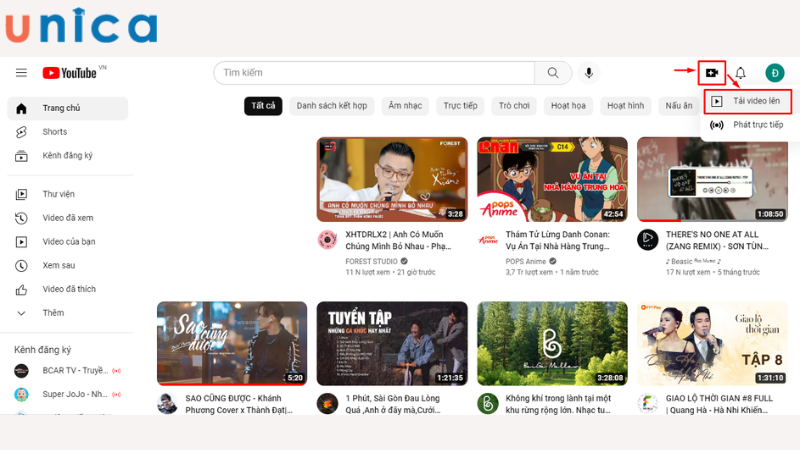Open the notifications bell
The height and width of the screenshot is (450, 800).
coord(740,73)
